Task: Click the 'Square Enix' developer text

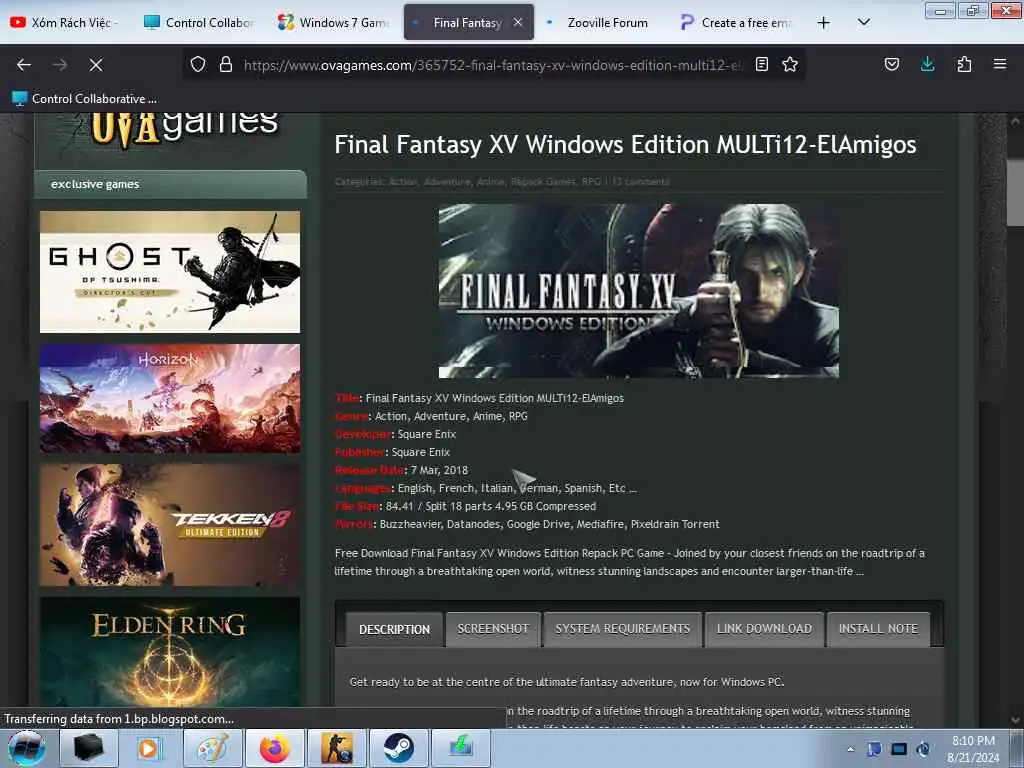Action: [427, 434]
